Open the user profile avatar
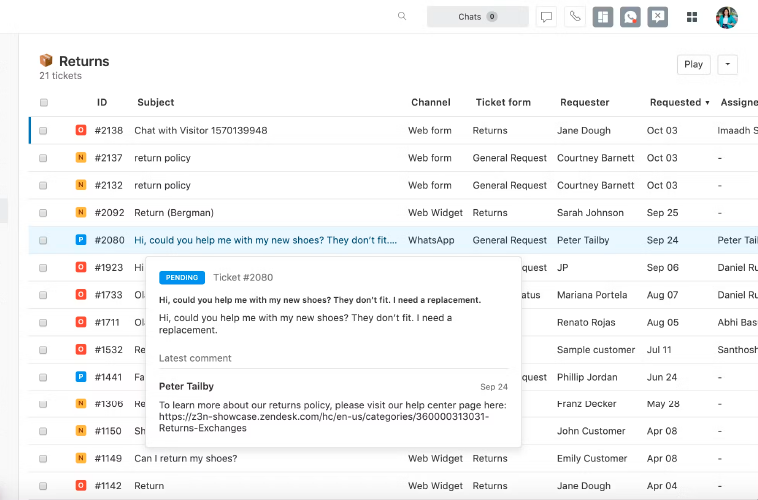Viewport: 758px width, 500px height. 727,17
